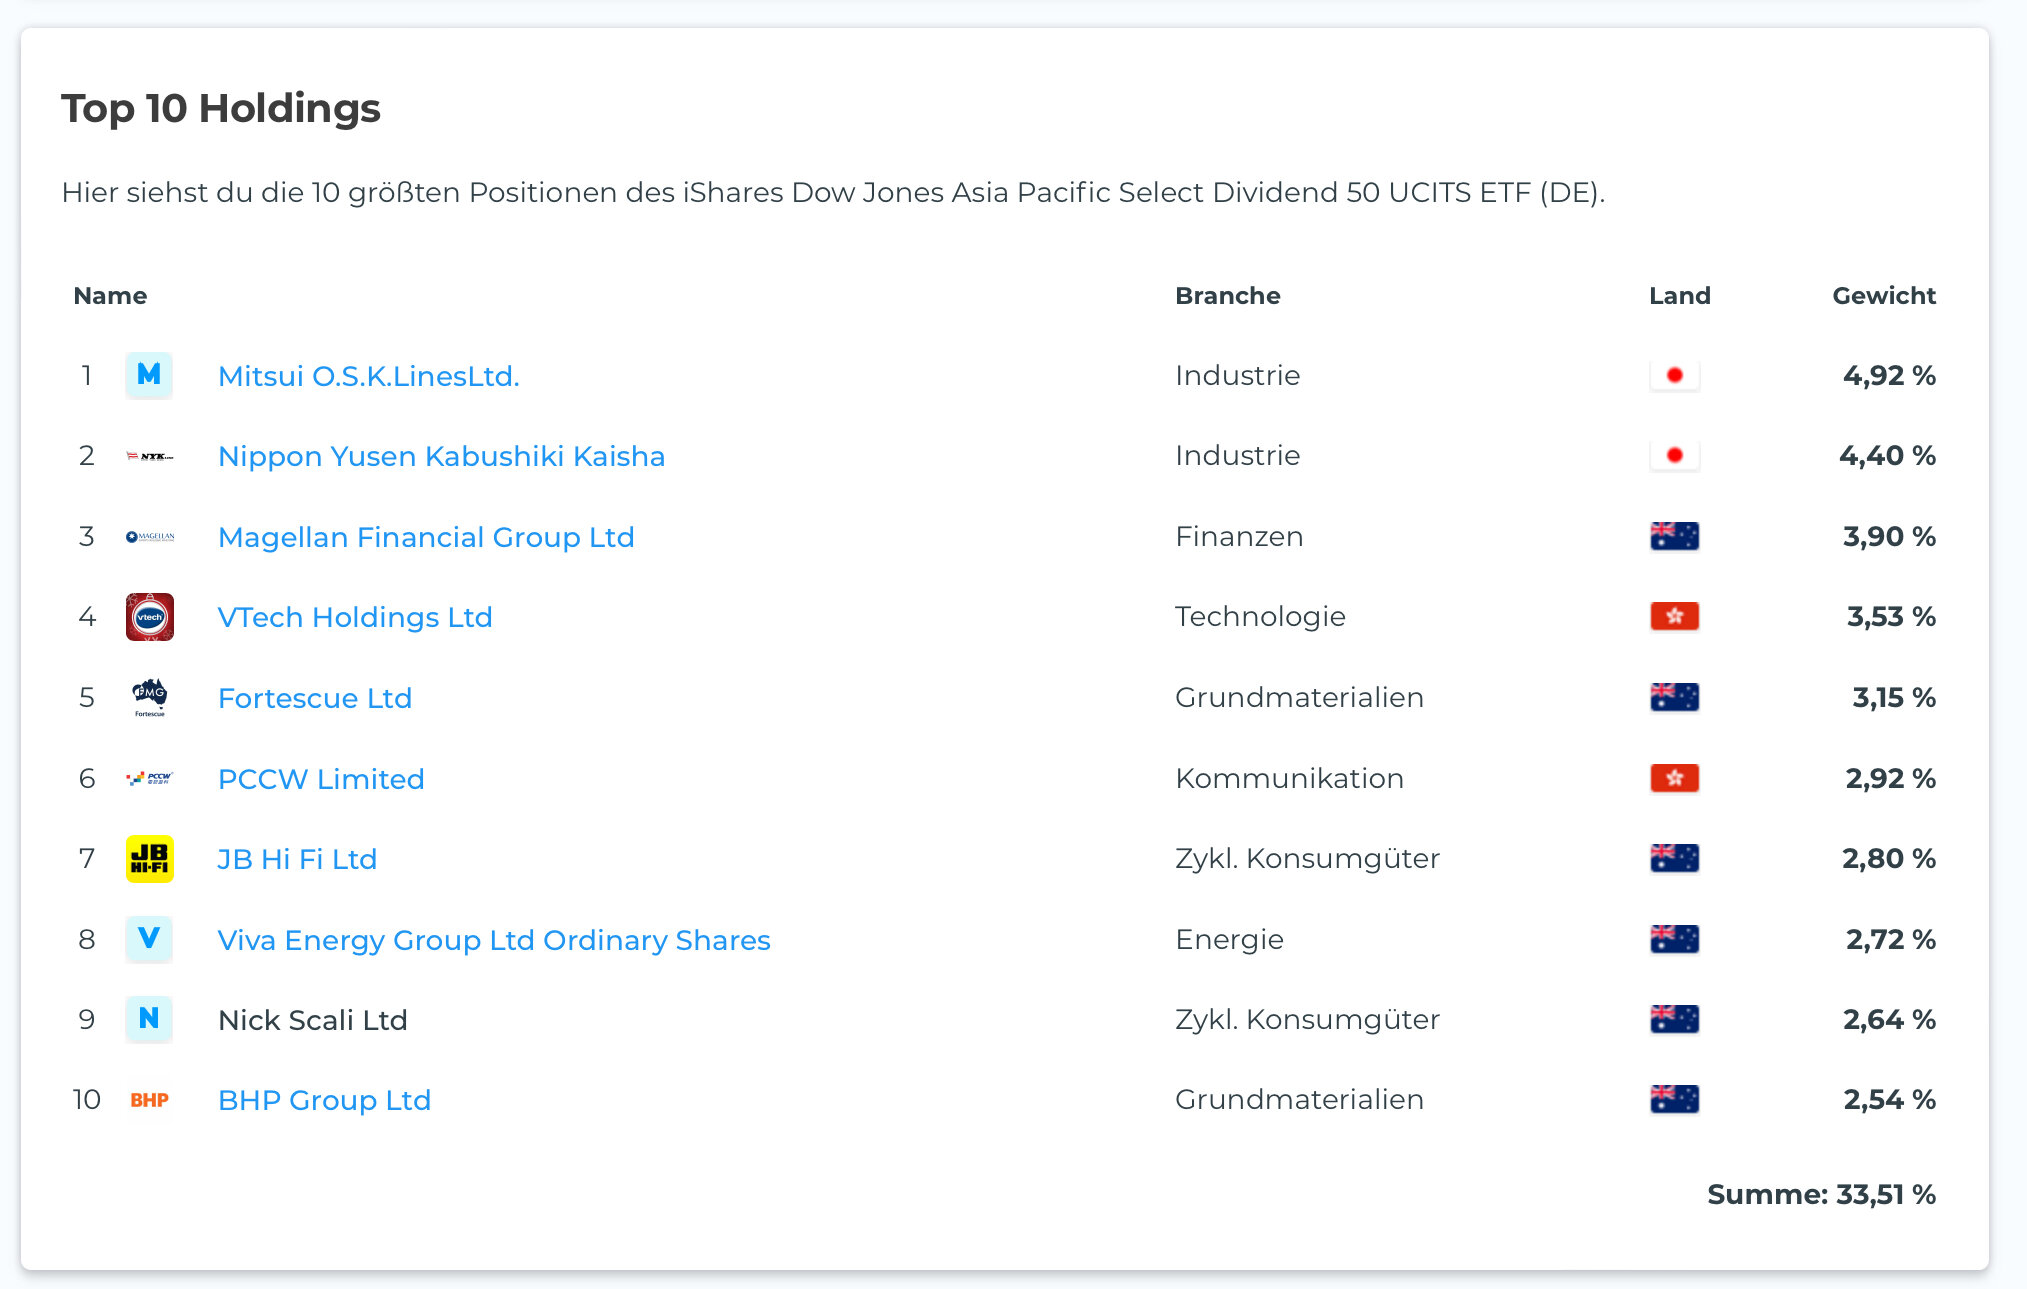Open Viva Energy Group Ltd Ordinary Shares
Viewport: 2027px width, 1289px height.
(494, 940)
